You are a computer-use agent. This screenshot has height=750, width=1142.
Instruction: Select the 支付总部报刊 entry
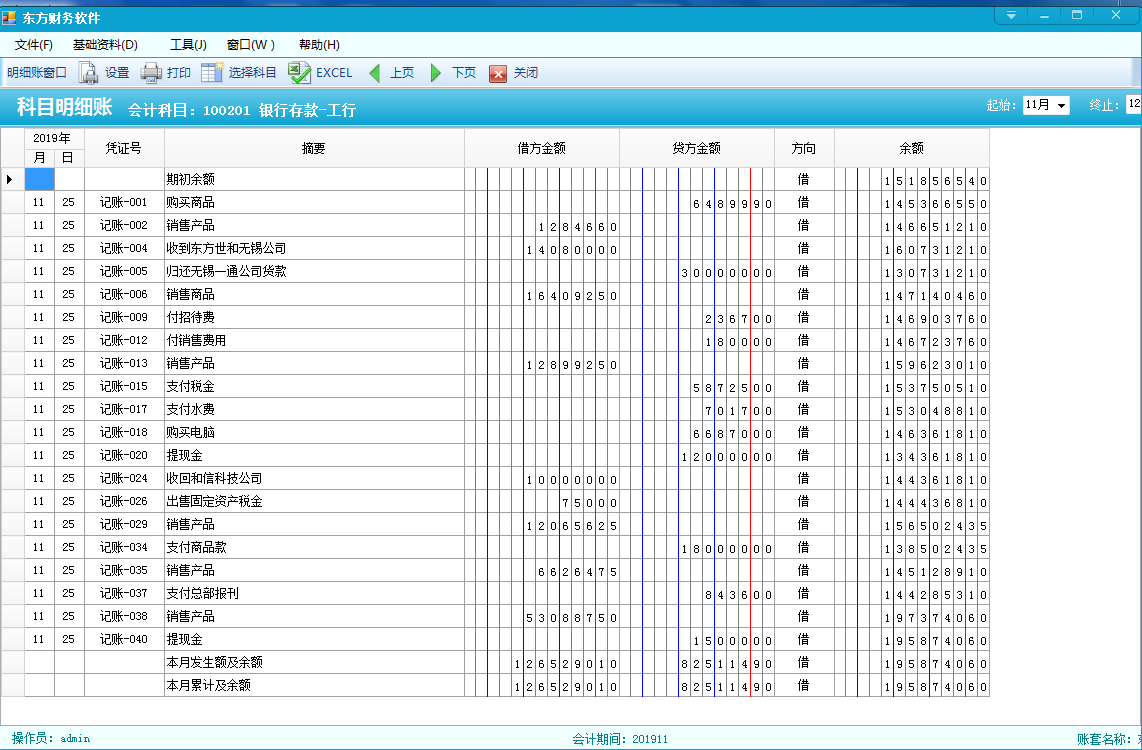tap(314, 594)
